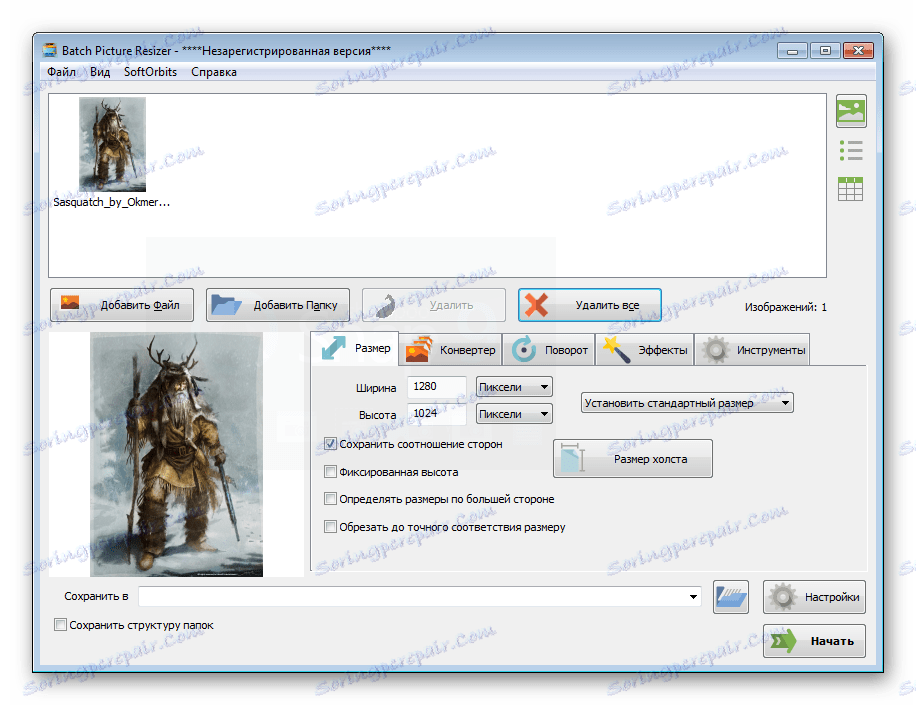The height and width of the screenshot is (705, 916).
Task: Click Удалить button
Action: click(433, 305)
